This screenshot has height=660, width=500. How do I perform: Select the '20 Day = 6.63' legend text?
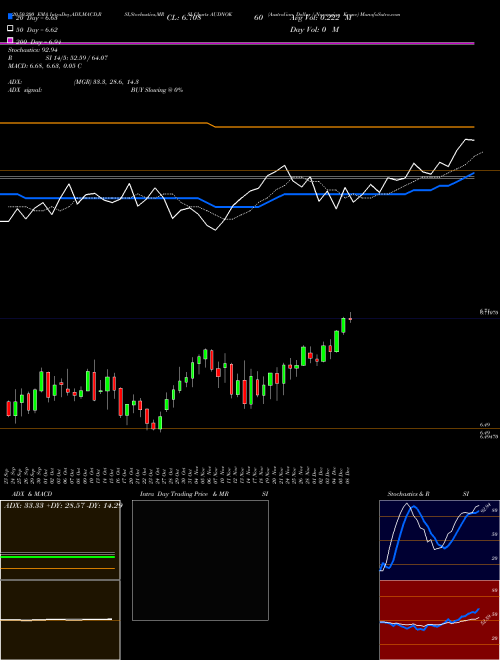point(36,18)
